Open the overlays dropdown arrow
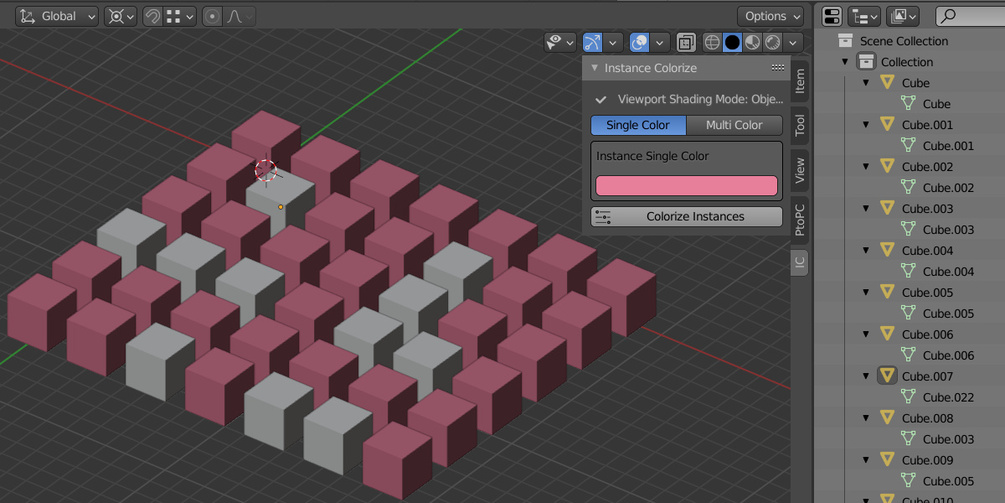 659,42
